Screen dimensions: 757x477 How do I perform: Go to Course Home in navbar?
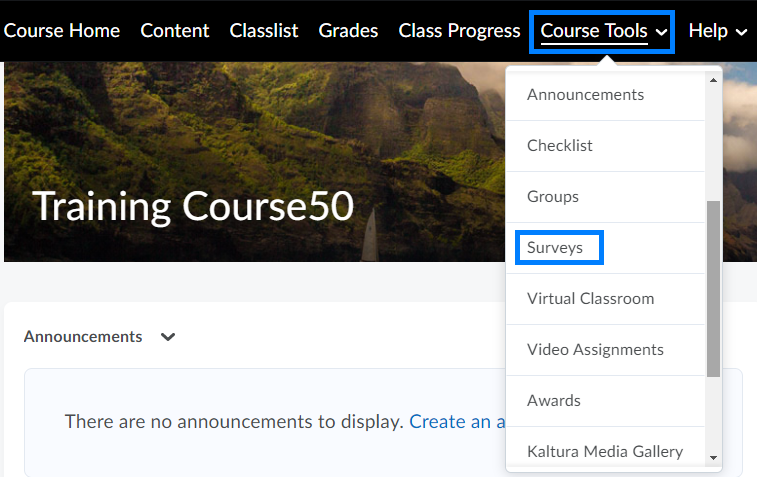(62, 31)
